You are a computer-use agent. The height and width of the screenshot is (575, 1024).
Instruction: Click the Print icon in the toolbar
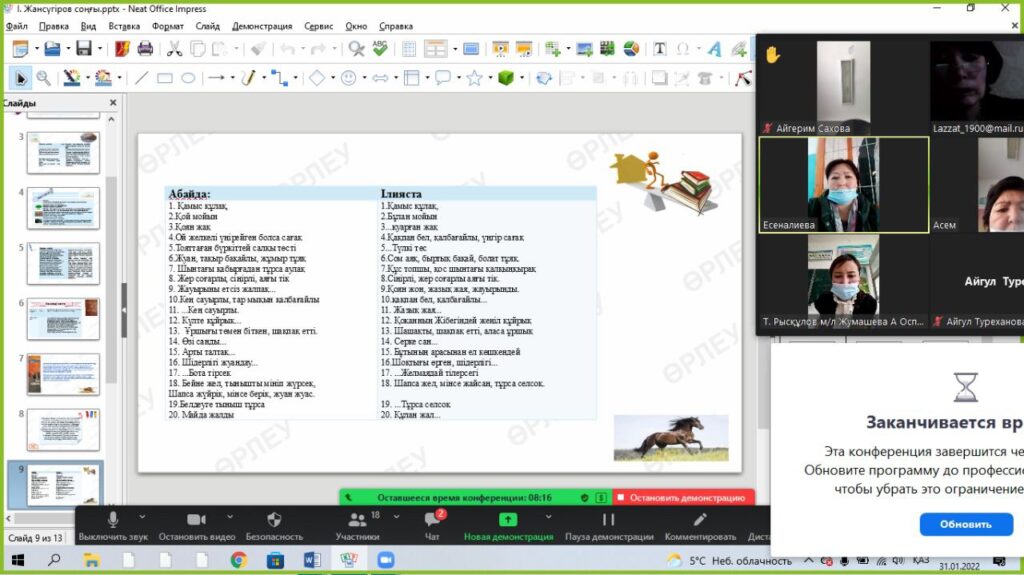click(x=145, y=48)
